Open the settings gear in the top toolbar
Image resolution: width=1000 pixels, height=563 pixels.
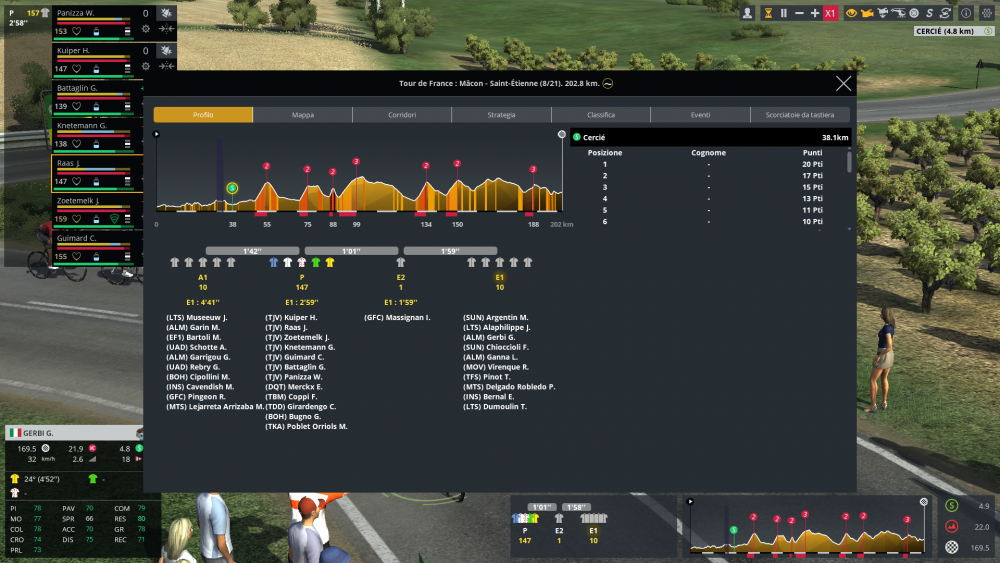(987, 13)
